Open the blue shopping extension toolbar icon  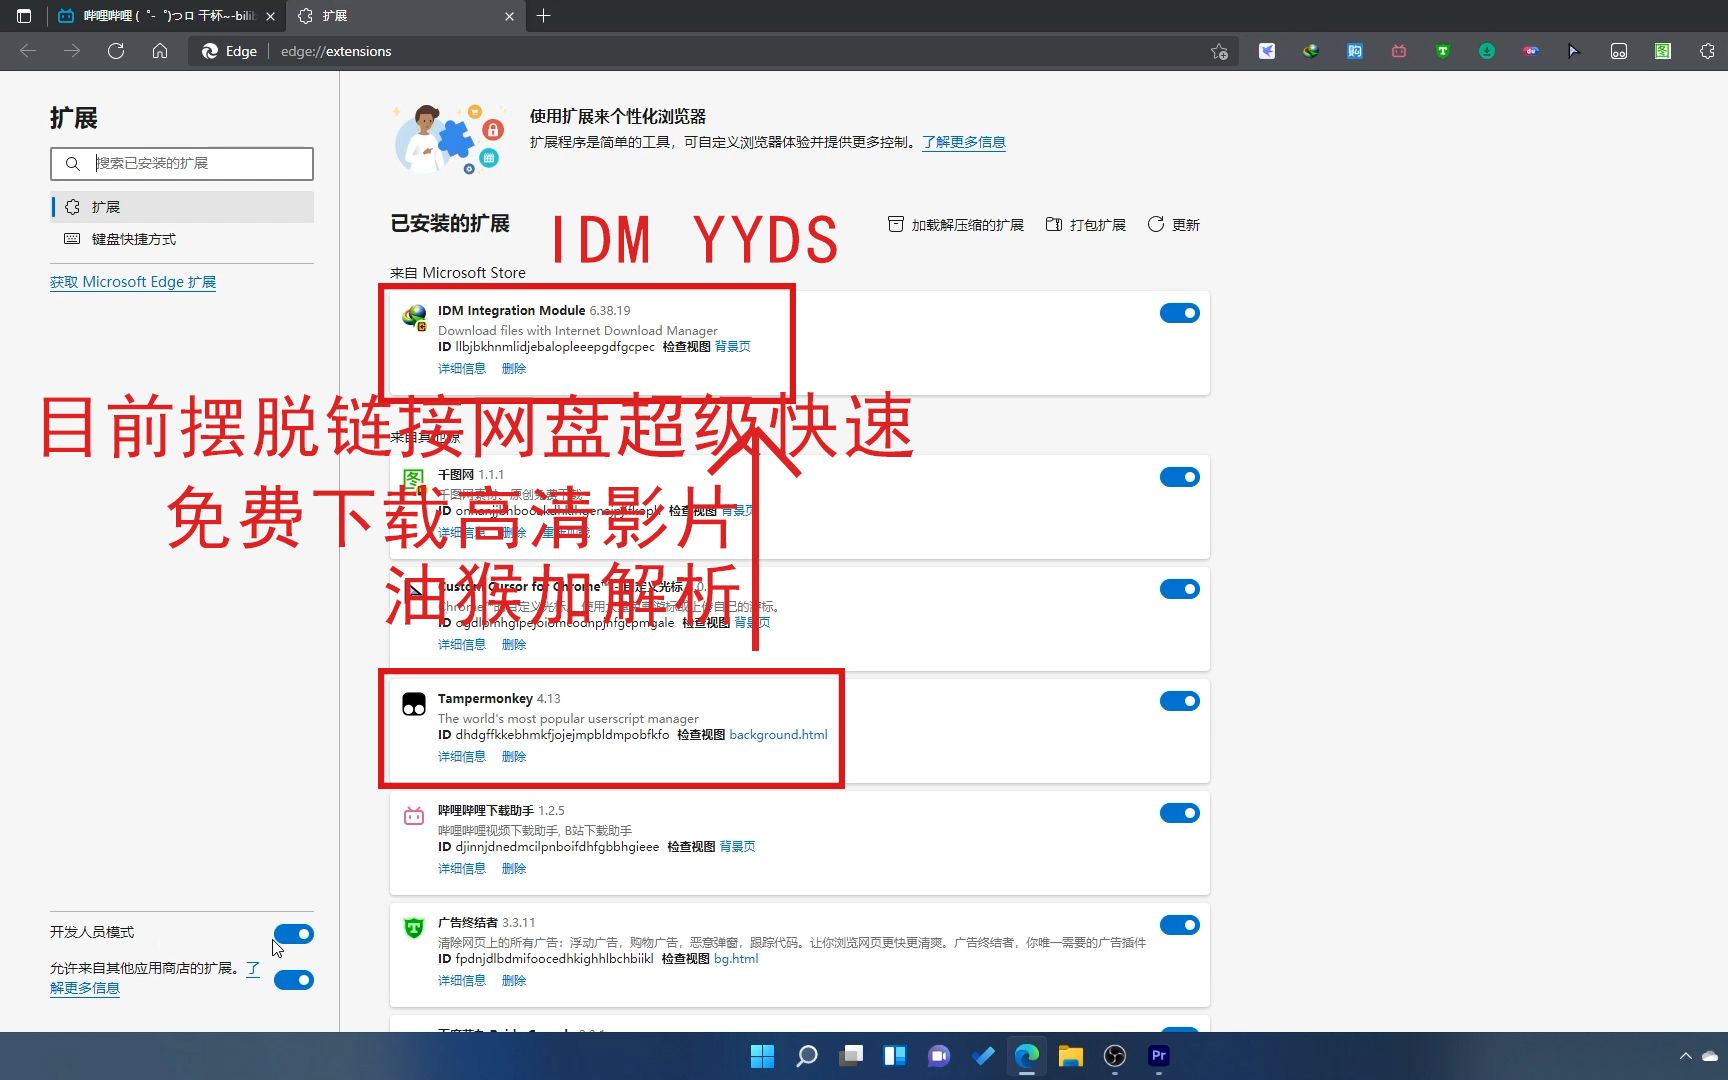[1355, 51]
